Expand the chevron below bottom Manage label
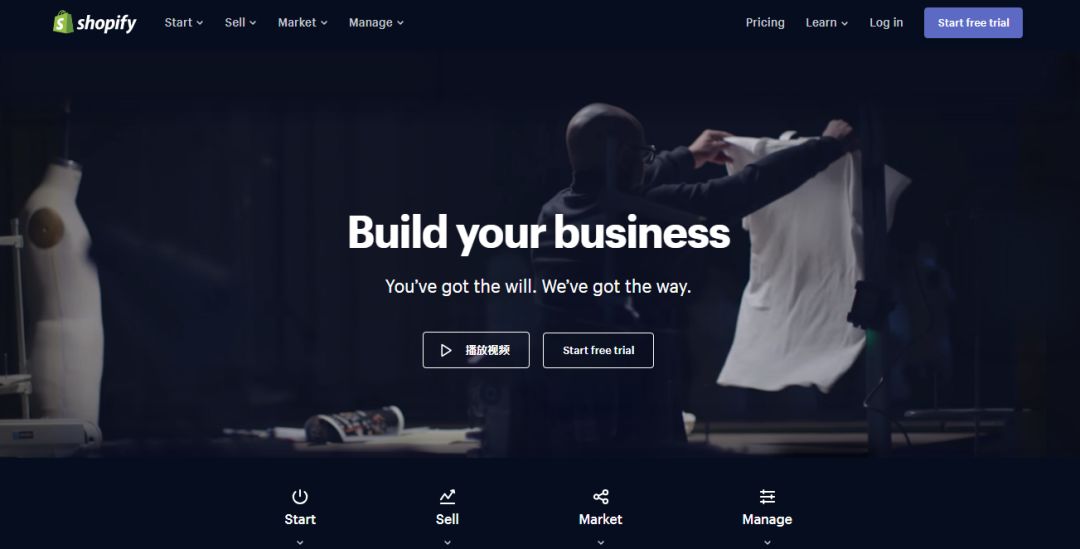This screenshot has height=549, width=1080. [767, 542]
